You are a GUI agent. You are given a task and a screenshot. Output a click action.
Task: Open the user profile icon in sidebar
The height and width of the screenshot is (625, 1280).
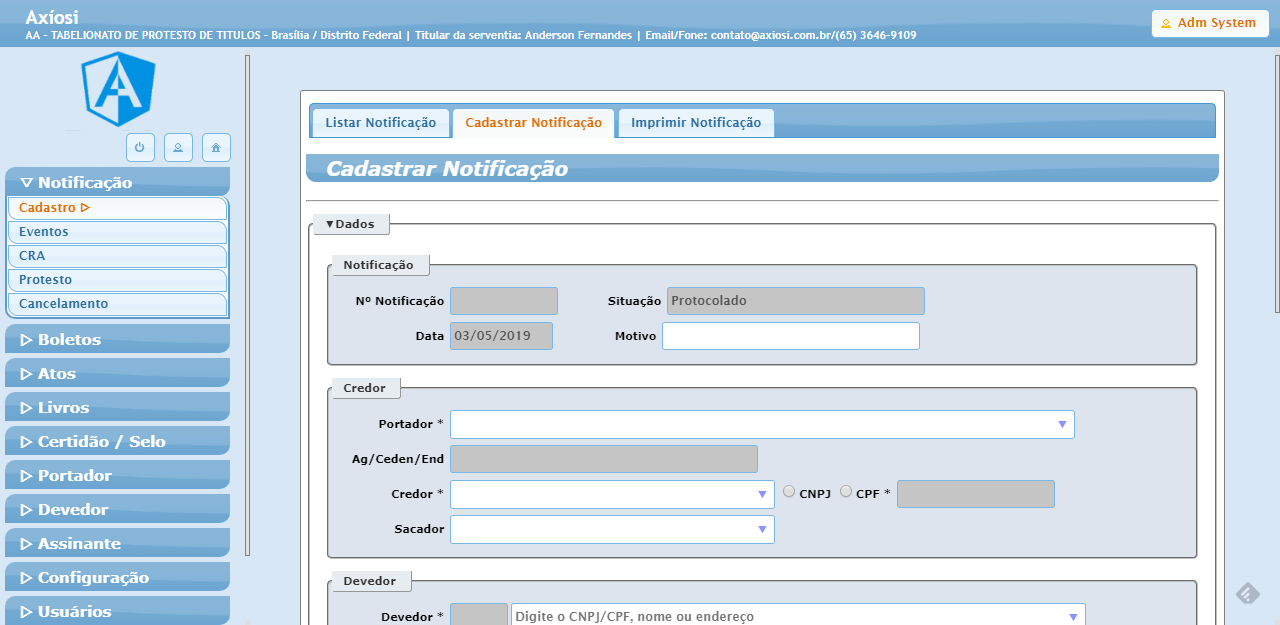(x=178, y=147)
